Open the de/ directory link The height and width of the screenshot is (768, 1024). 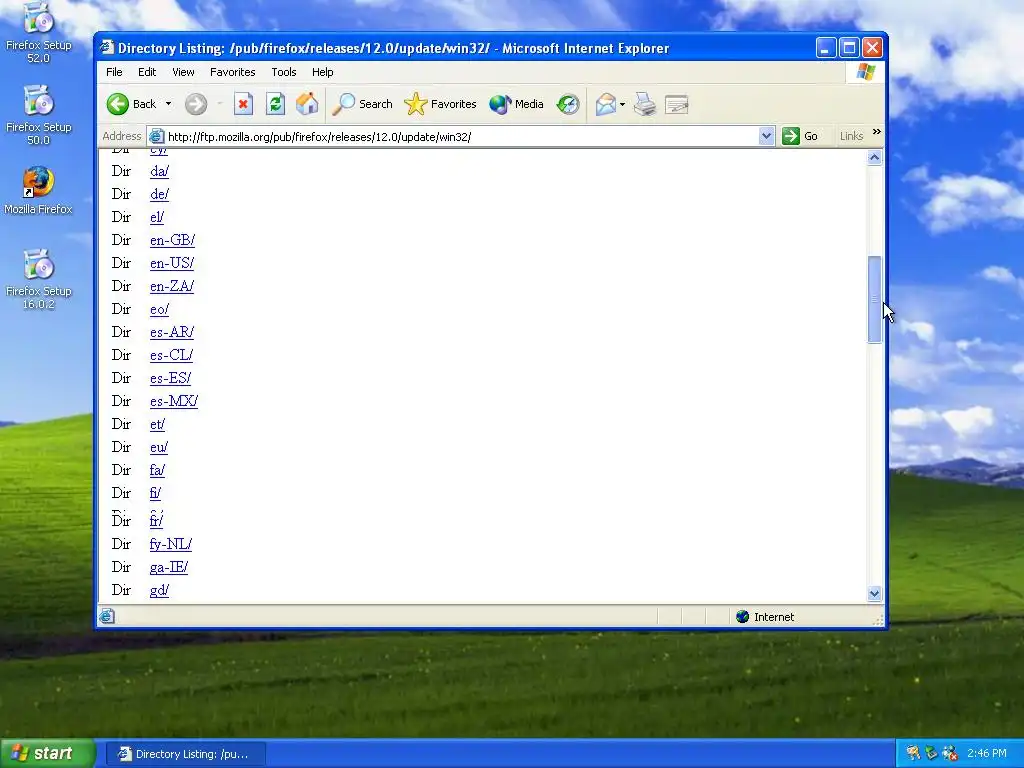(159, 194)
